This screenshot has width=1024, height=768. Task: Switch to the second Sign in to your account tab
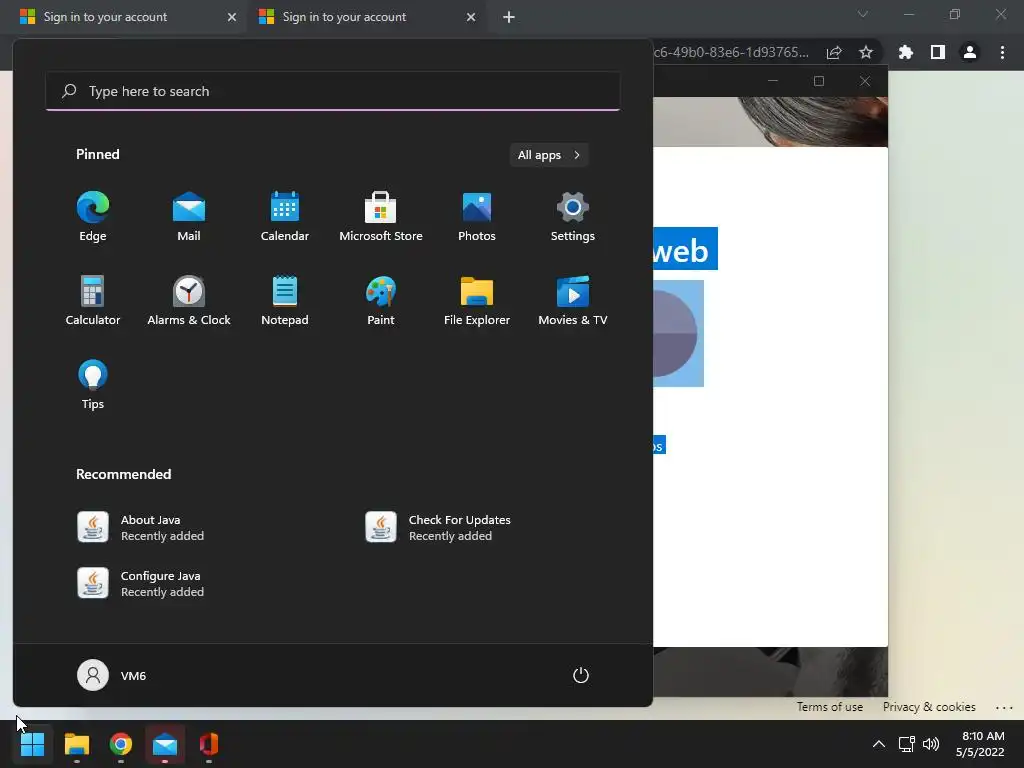pos(367,17)
